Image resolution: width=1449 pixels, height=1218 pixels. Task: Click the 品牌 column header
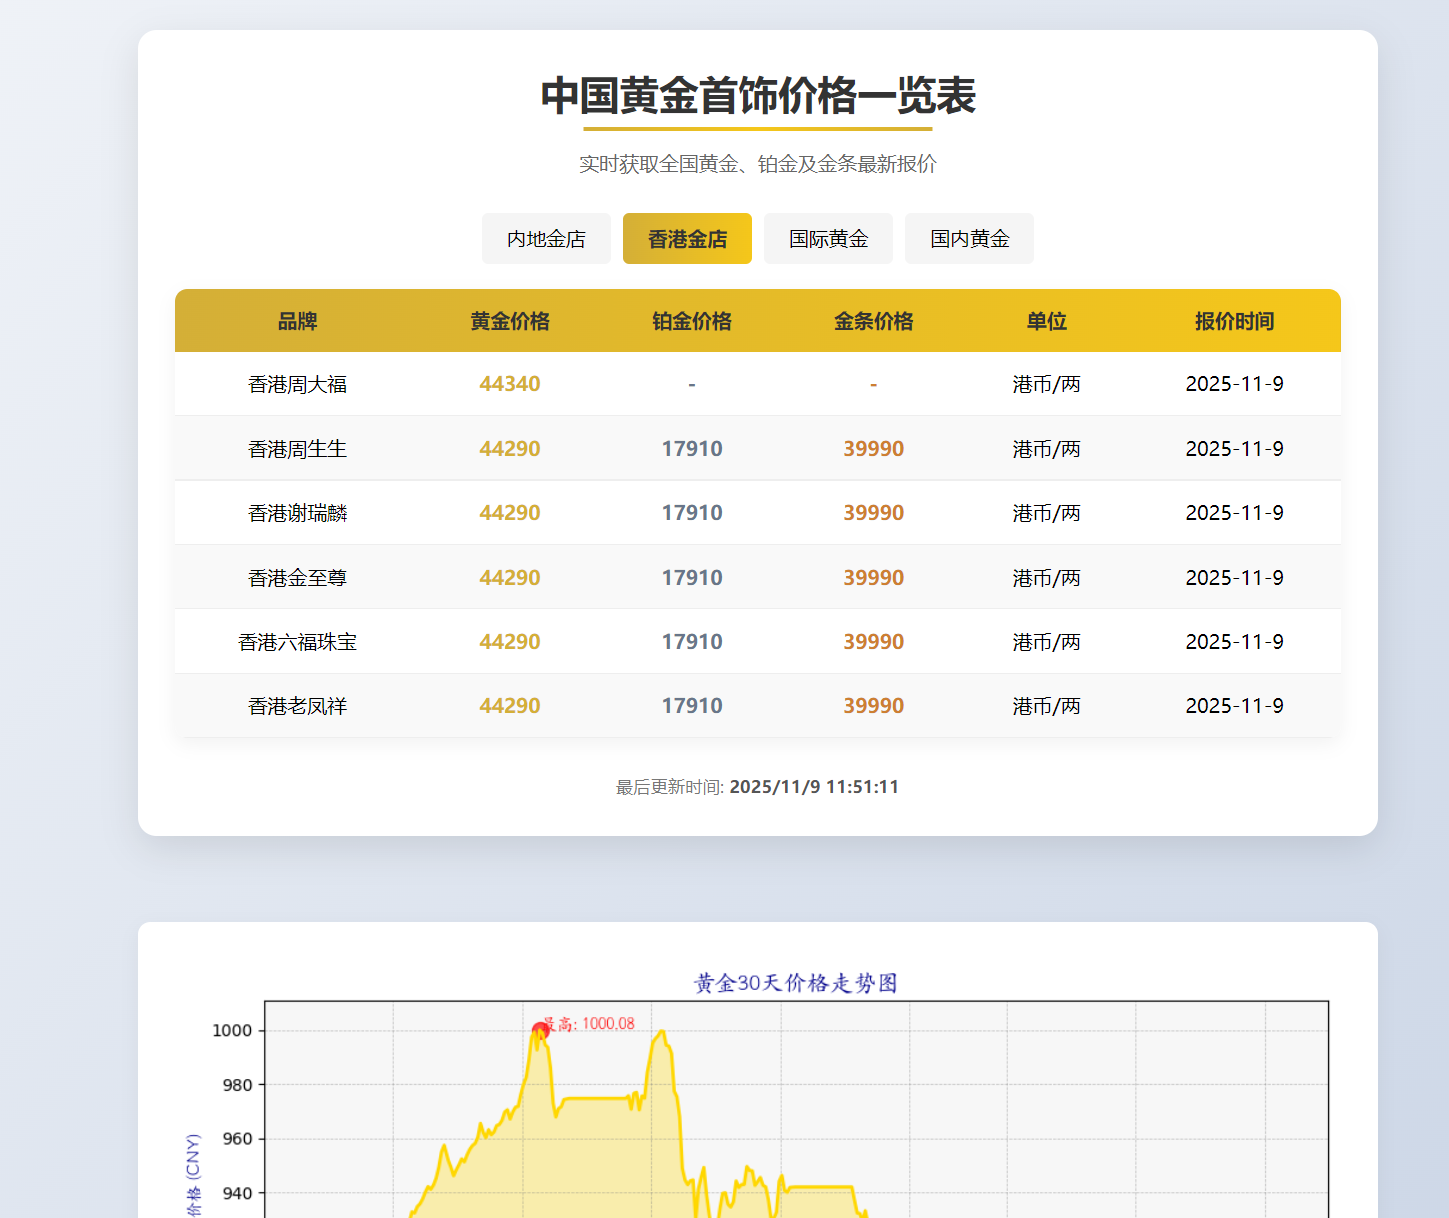(x=296, y=321)
